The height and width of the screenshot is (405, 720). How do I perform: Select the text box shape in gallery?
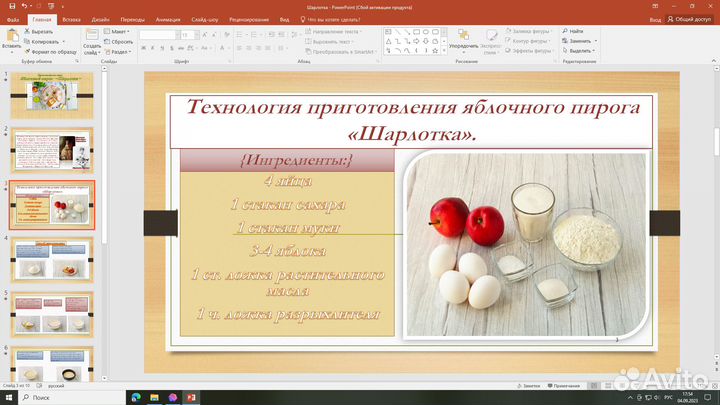point(388,32)
